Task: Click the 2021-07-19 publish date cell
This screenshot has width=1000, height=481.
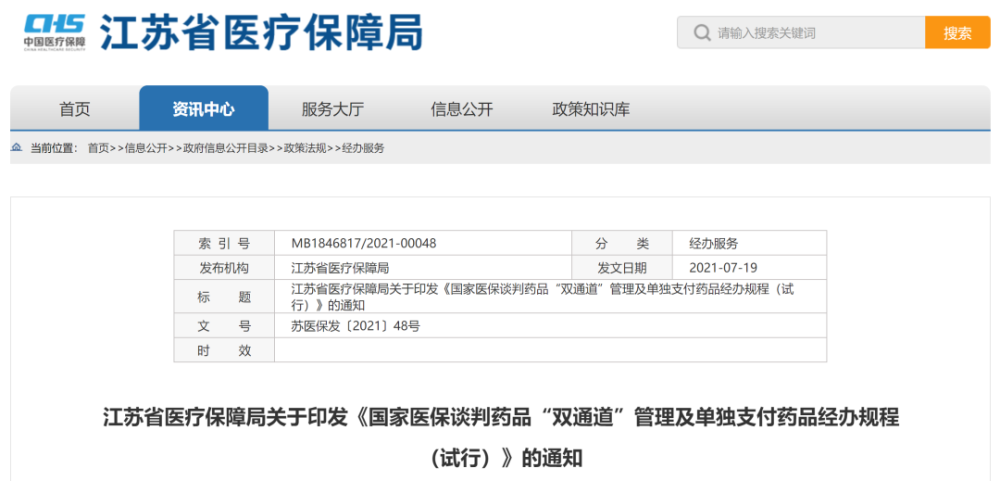Action: tap(749, 267)
